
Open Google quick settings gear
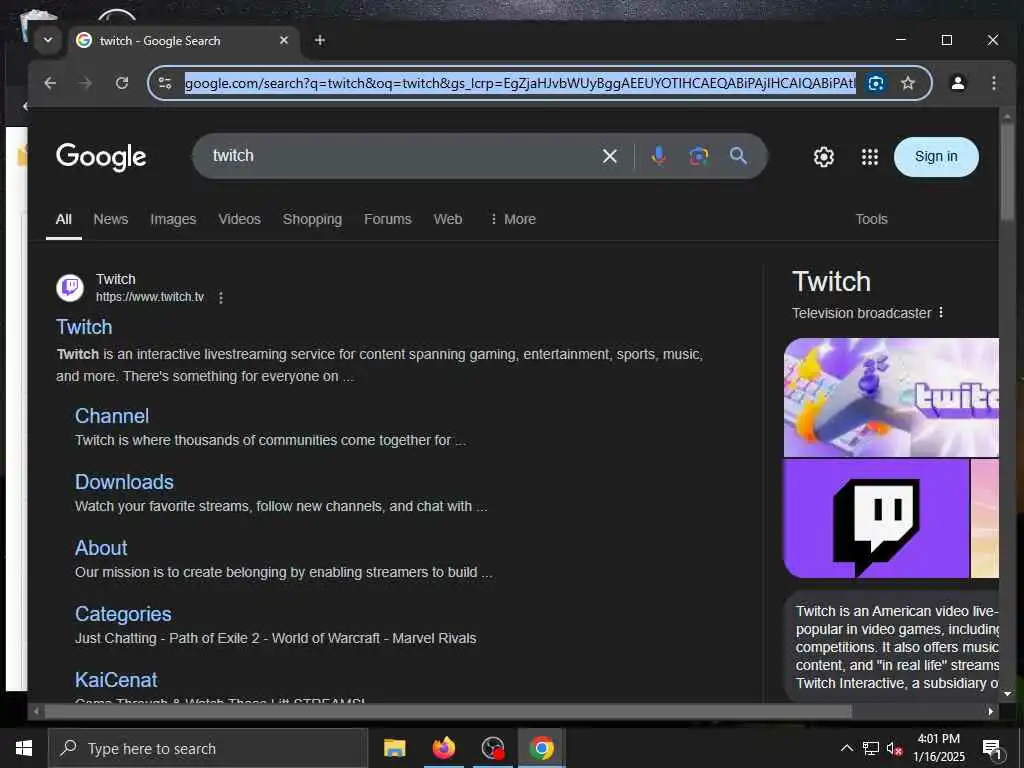[824, 157]
